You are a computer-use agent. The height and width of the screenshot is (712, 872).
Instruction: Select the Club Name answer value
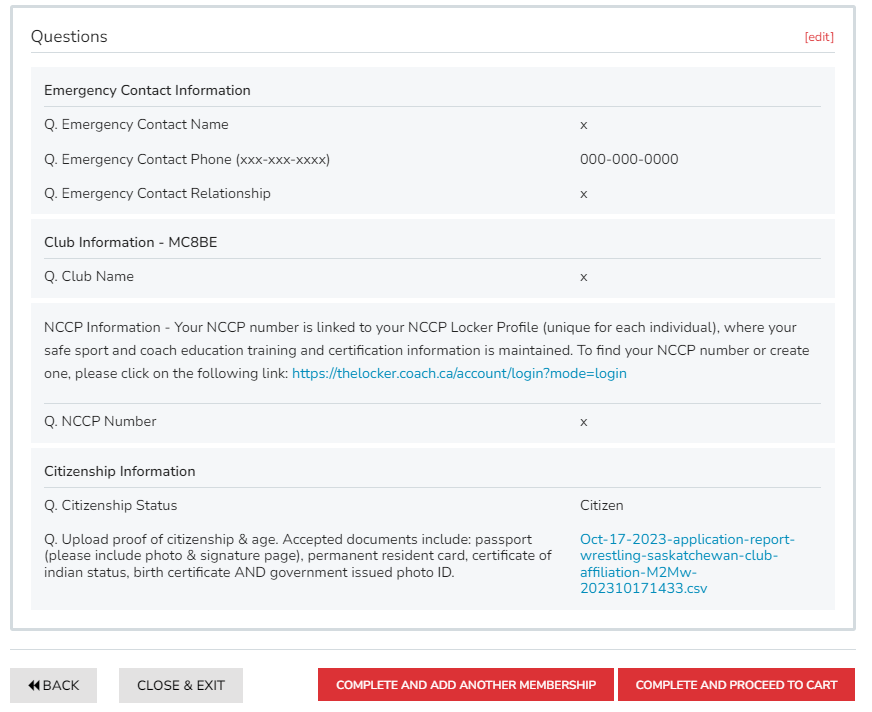pos(584,276)
